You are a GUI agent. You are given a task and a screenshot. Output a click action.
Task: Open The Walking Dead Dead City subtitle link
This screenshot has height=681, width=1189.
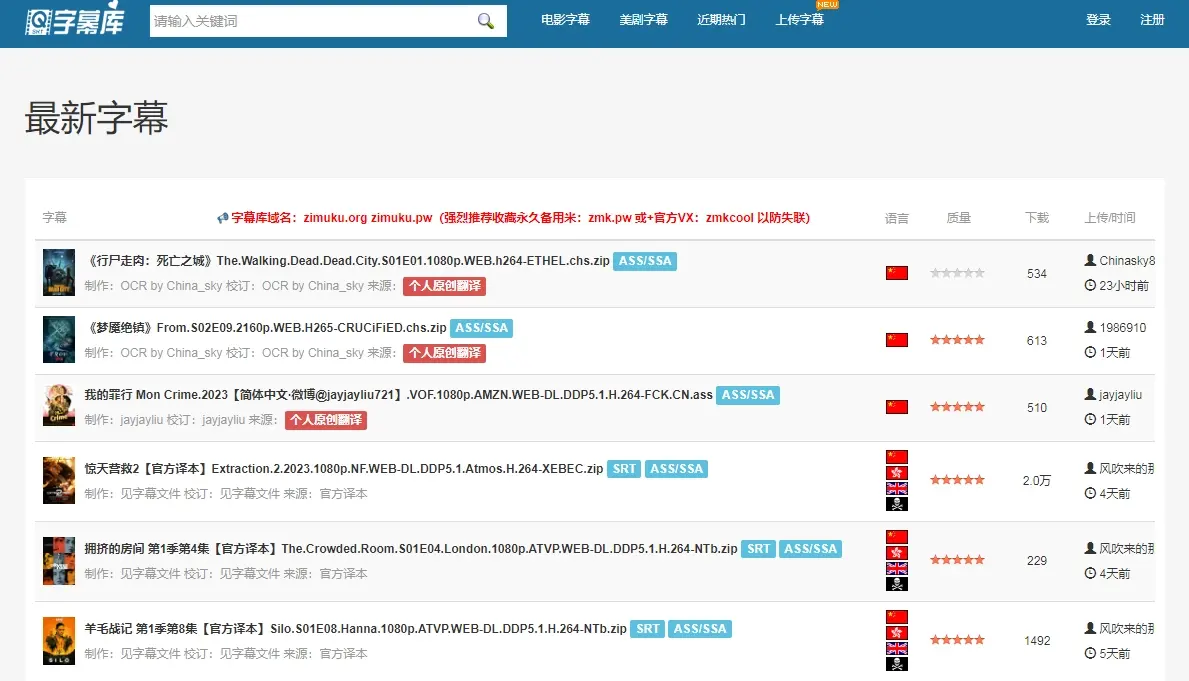tap(348, 261)
